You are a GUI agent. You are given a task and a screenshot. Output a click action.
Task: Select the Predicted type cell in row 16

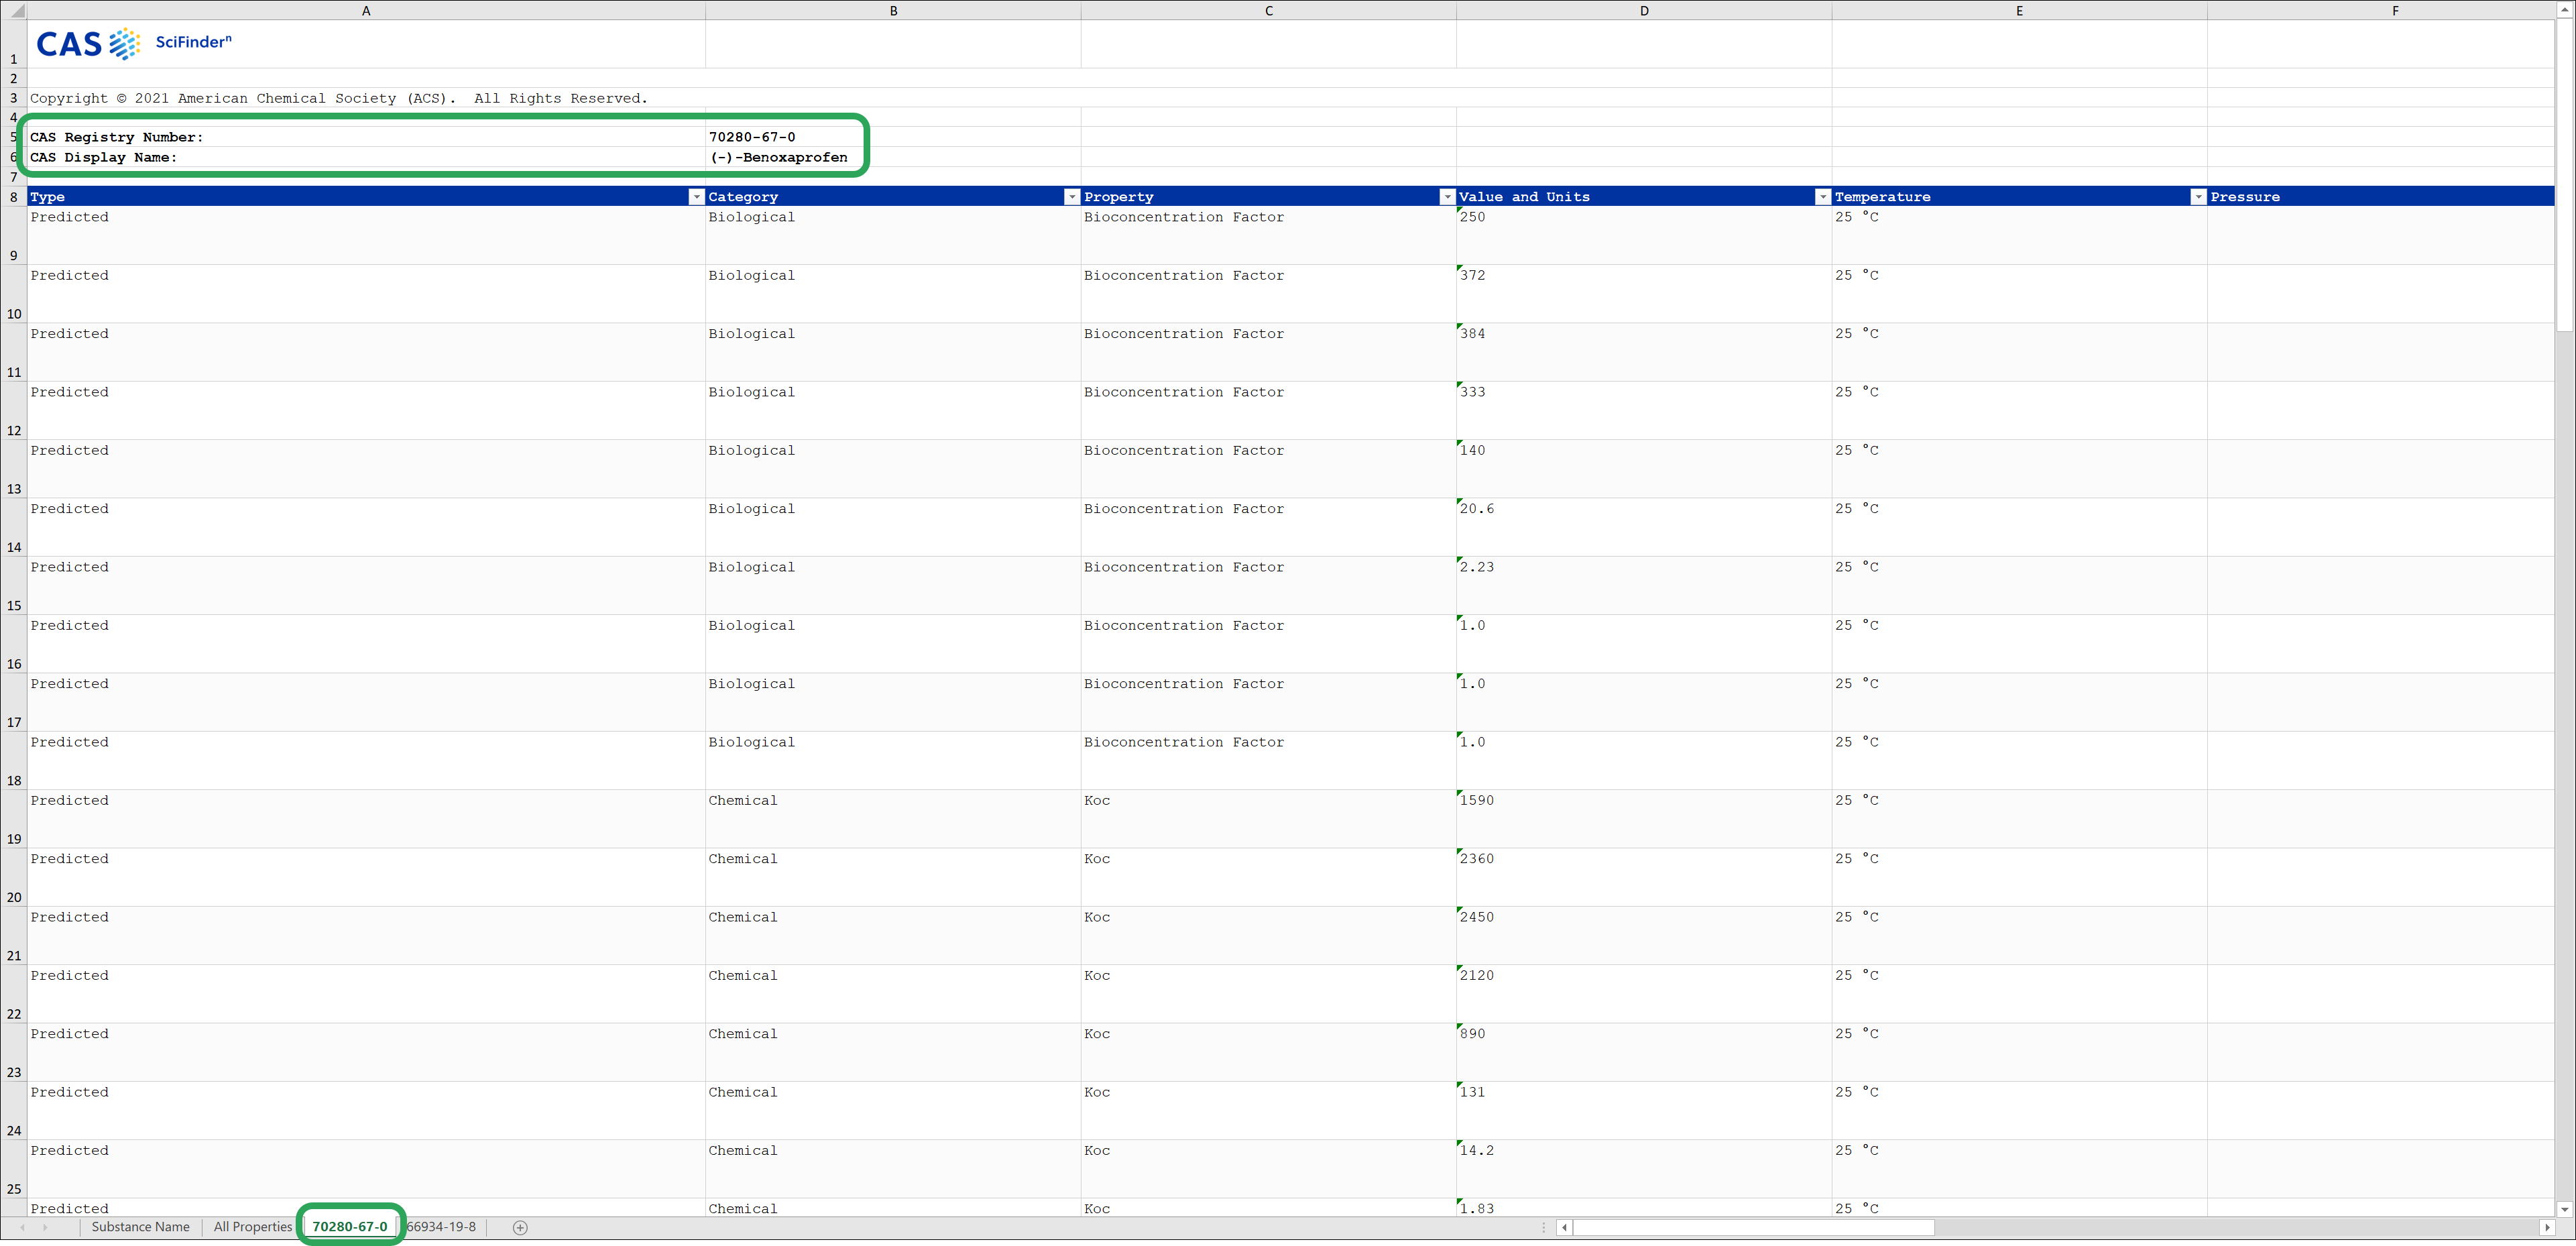click(366, 644)
